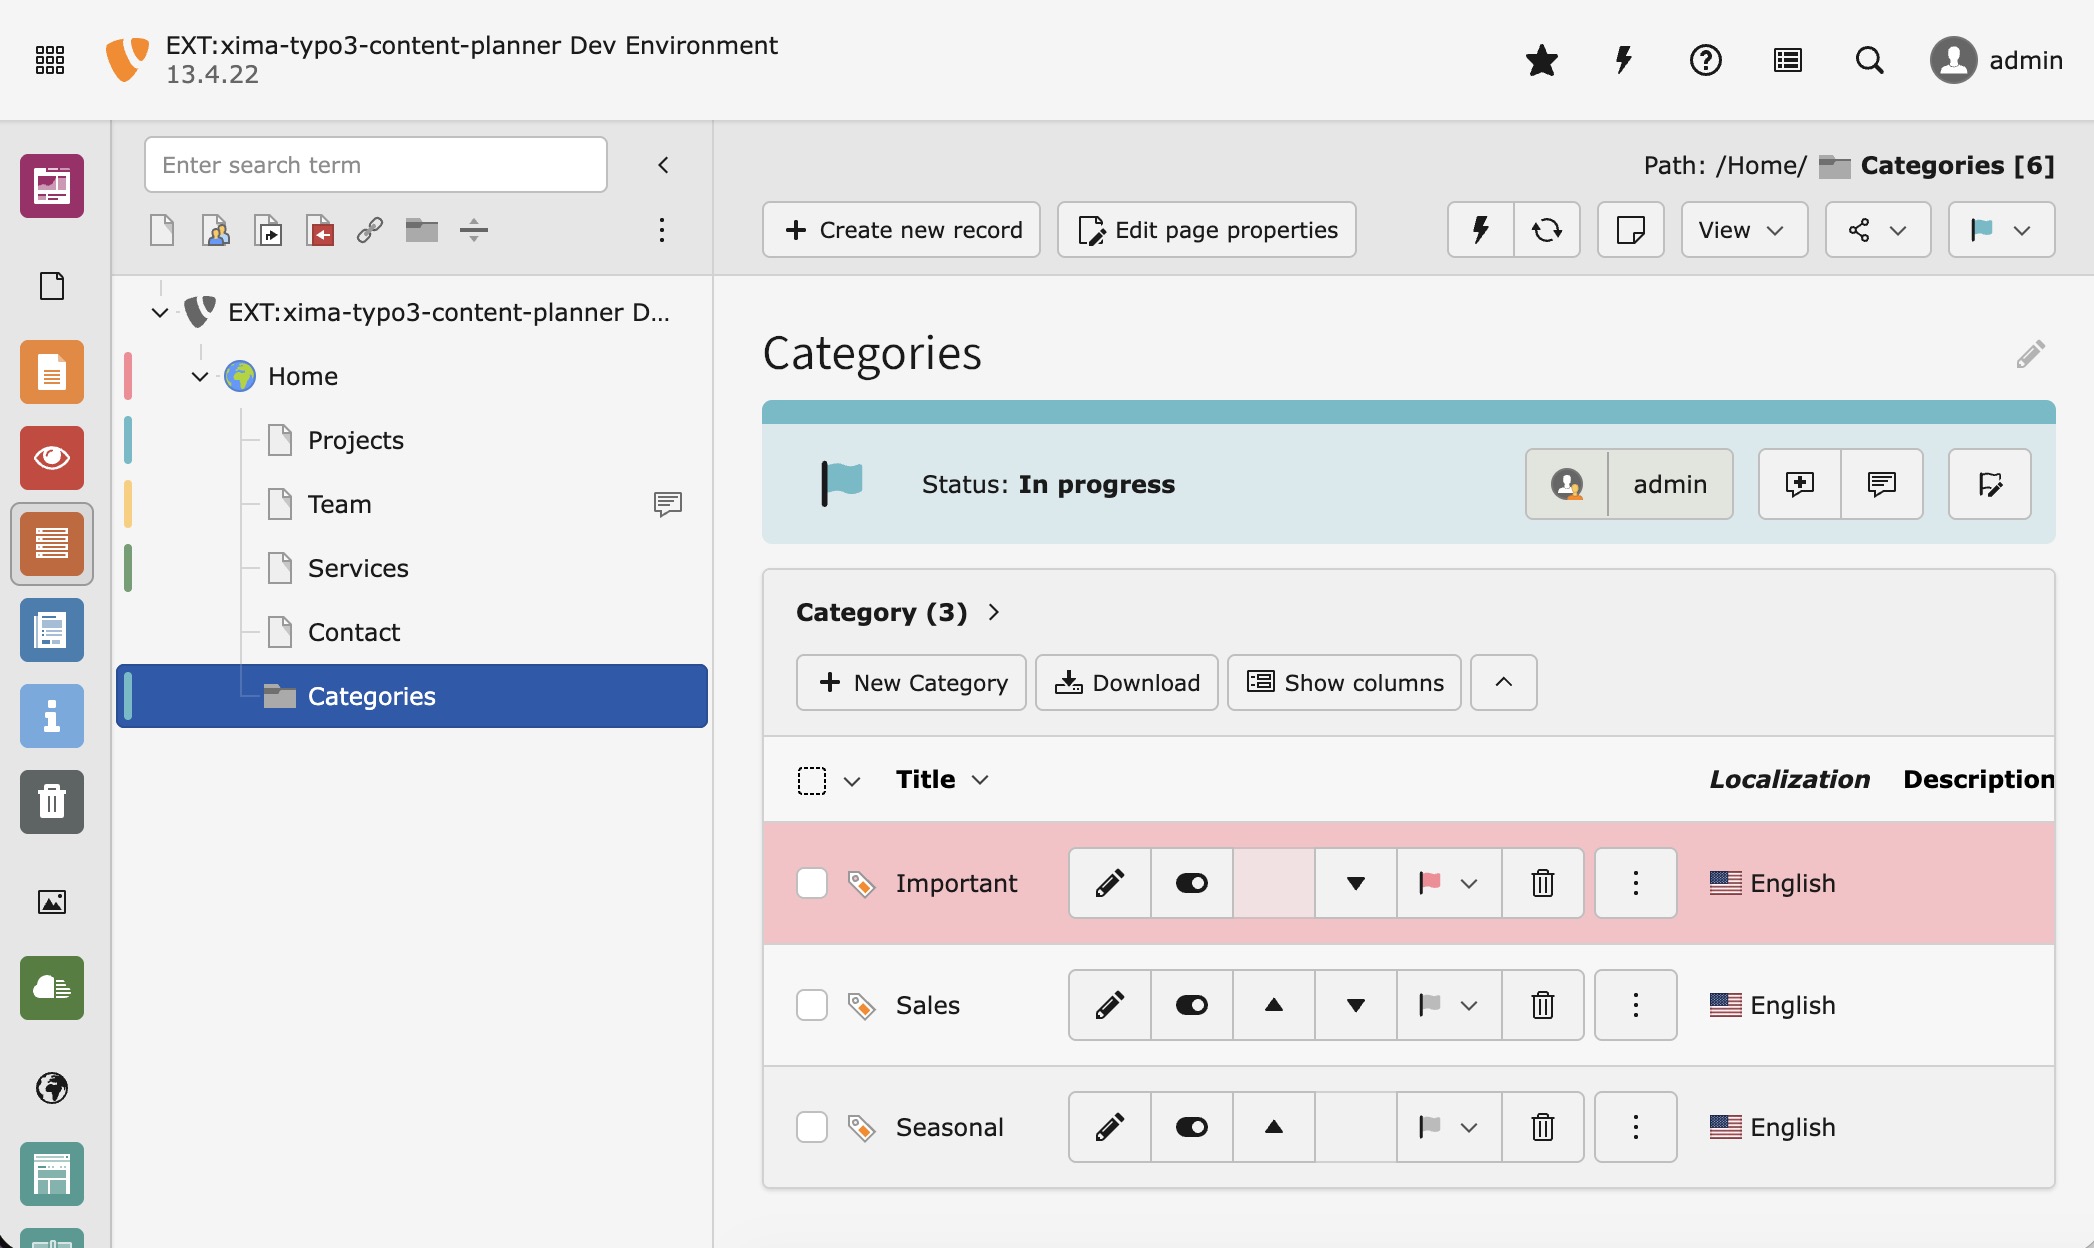Click the add comment icon in status bar
This screenshot has width=2094, height=1248.
pyautogui.click(x=1799, y=484)
